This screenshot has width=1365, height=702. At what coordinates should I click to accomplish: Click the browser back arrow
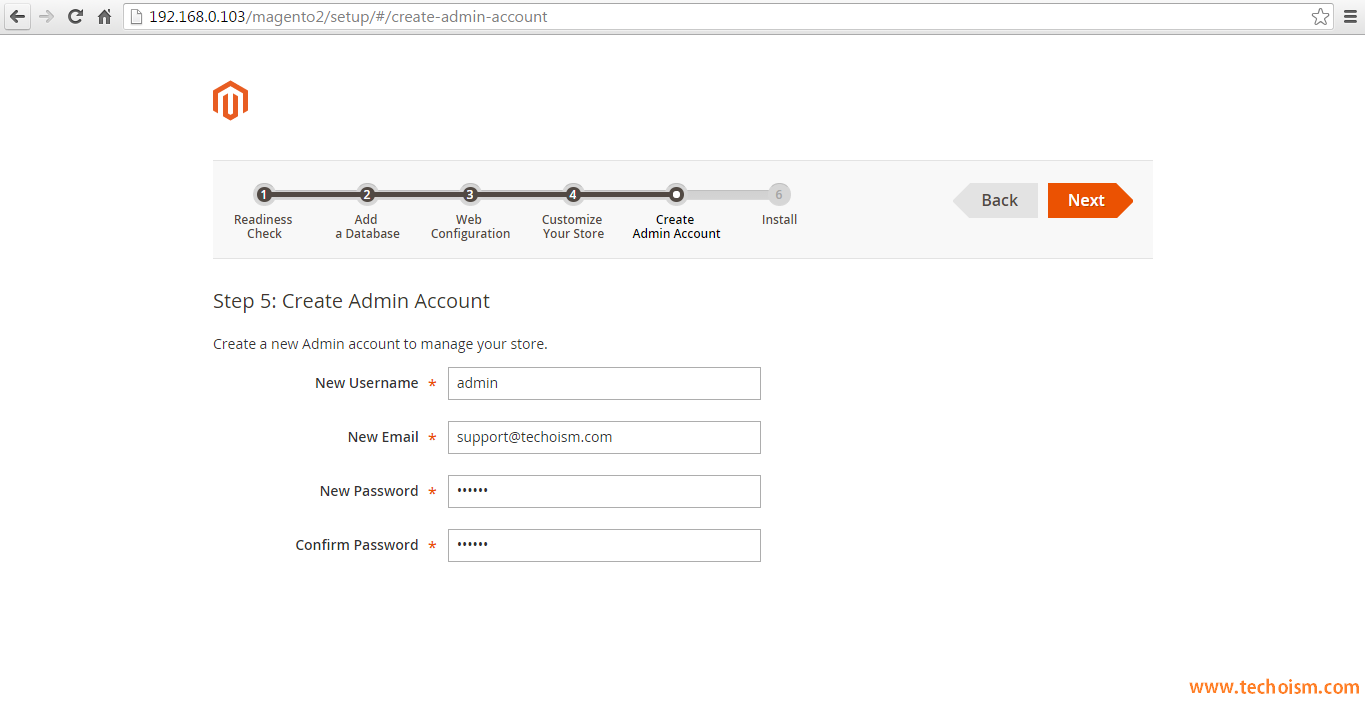pos(17,17)
